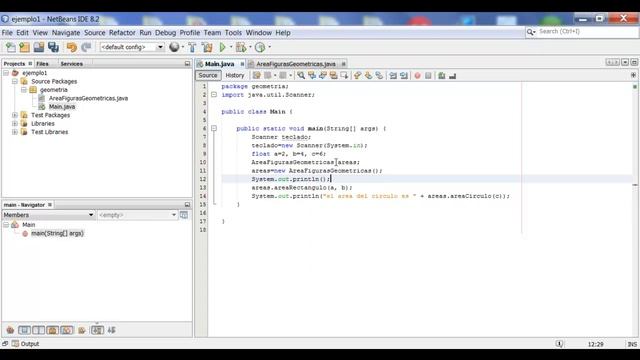640x360 pixels.
Task: Select main(String[] args) in Navigator
Action: [x=57, y=233]
